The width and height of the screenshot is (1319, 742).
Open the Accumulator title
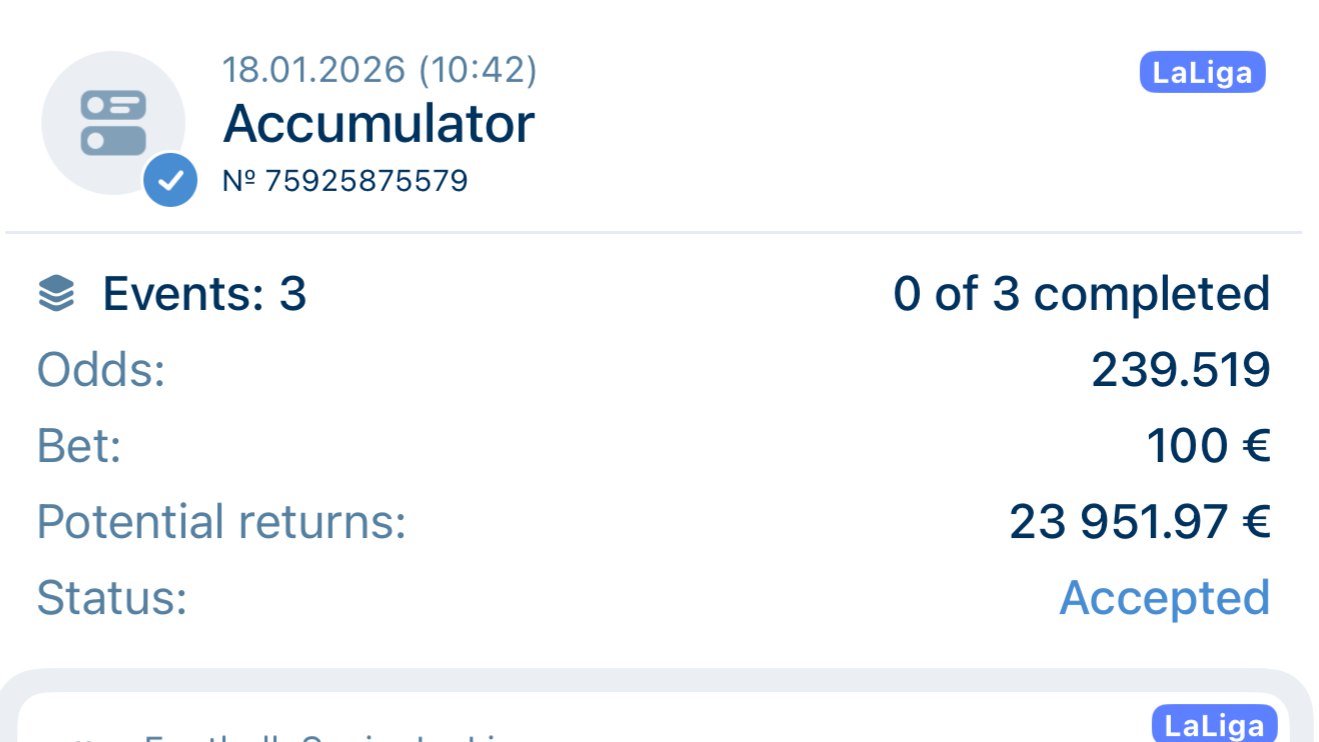379,124
